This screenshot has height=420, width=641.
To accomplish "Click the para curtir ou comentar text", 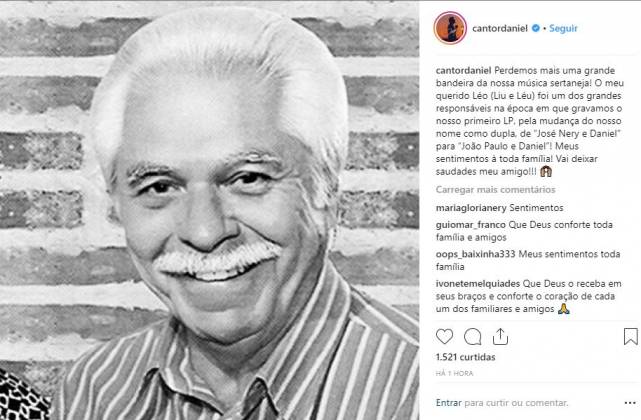I will [516, 403].
